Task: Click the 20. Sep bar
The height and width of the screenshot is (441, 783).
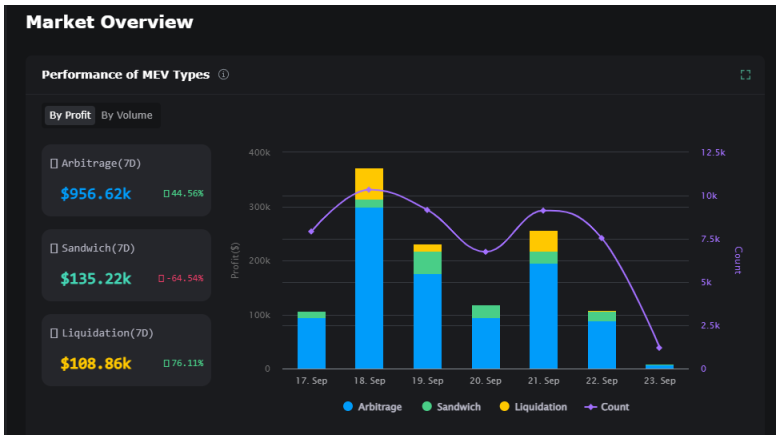Action: pos(486,337)
